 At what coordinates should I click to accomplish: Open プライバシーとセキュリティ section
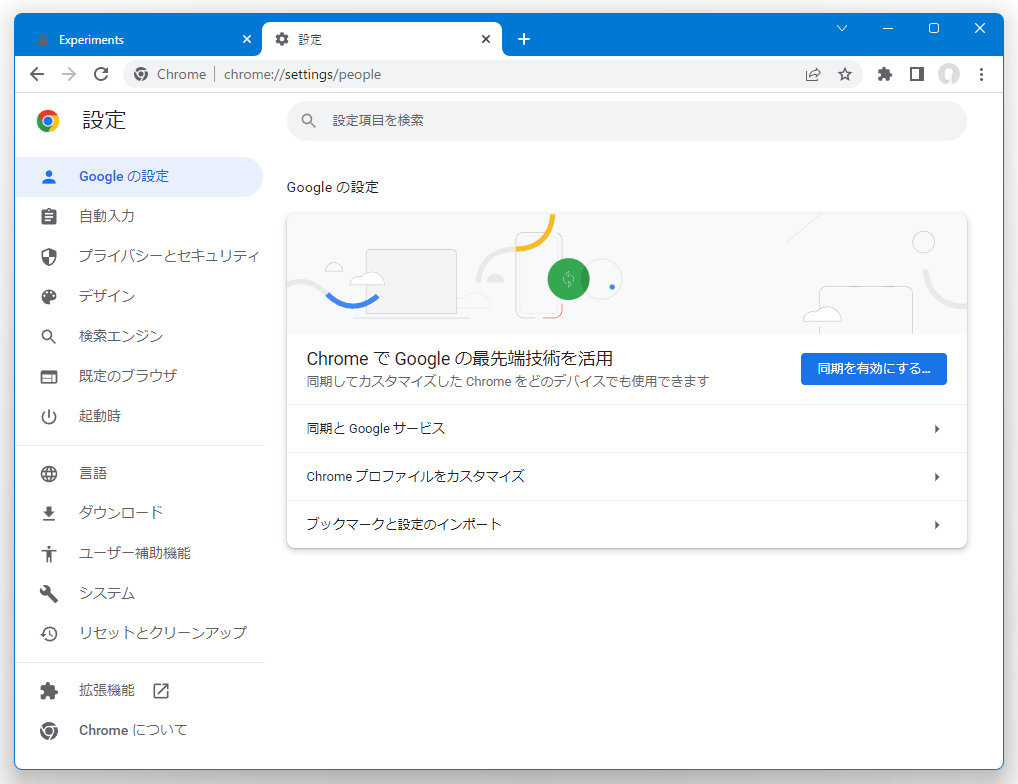point(139,256)
